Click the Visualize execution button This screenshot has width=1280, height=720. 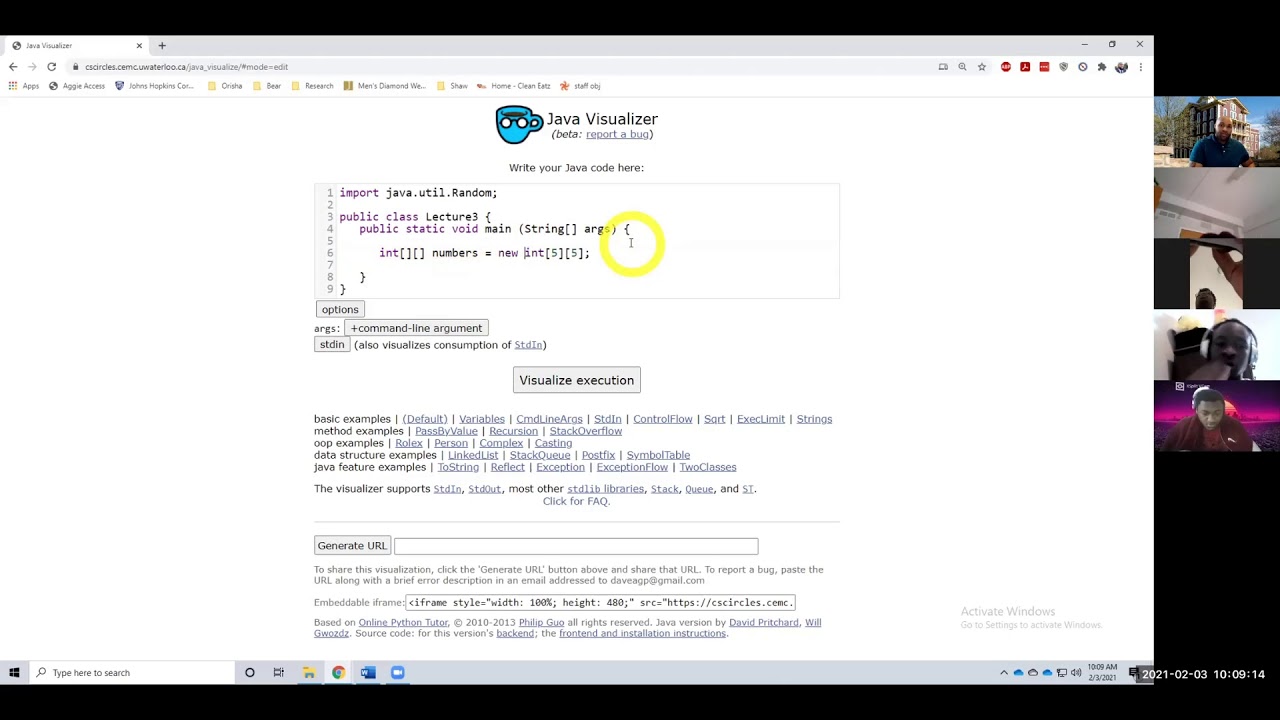pos(577,380)
